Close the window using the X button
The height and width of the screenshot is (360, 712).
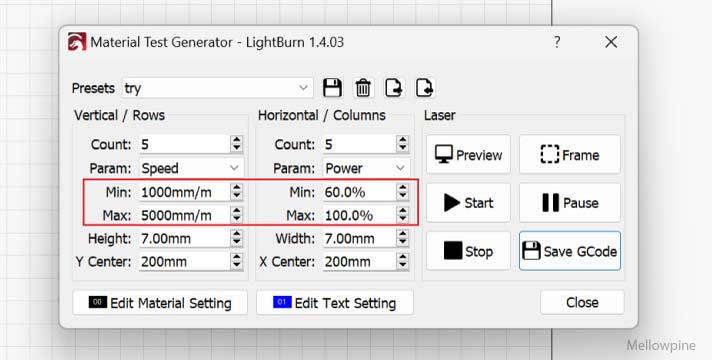611,42
